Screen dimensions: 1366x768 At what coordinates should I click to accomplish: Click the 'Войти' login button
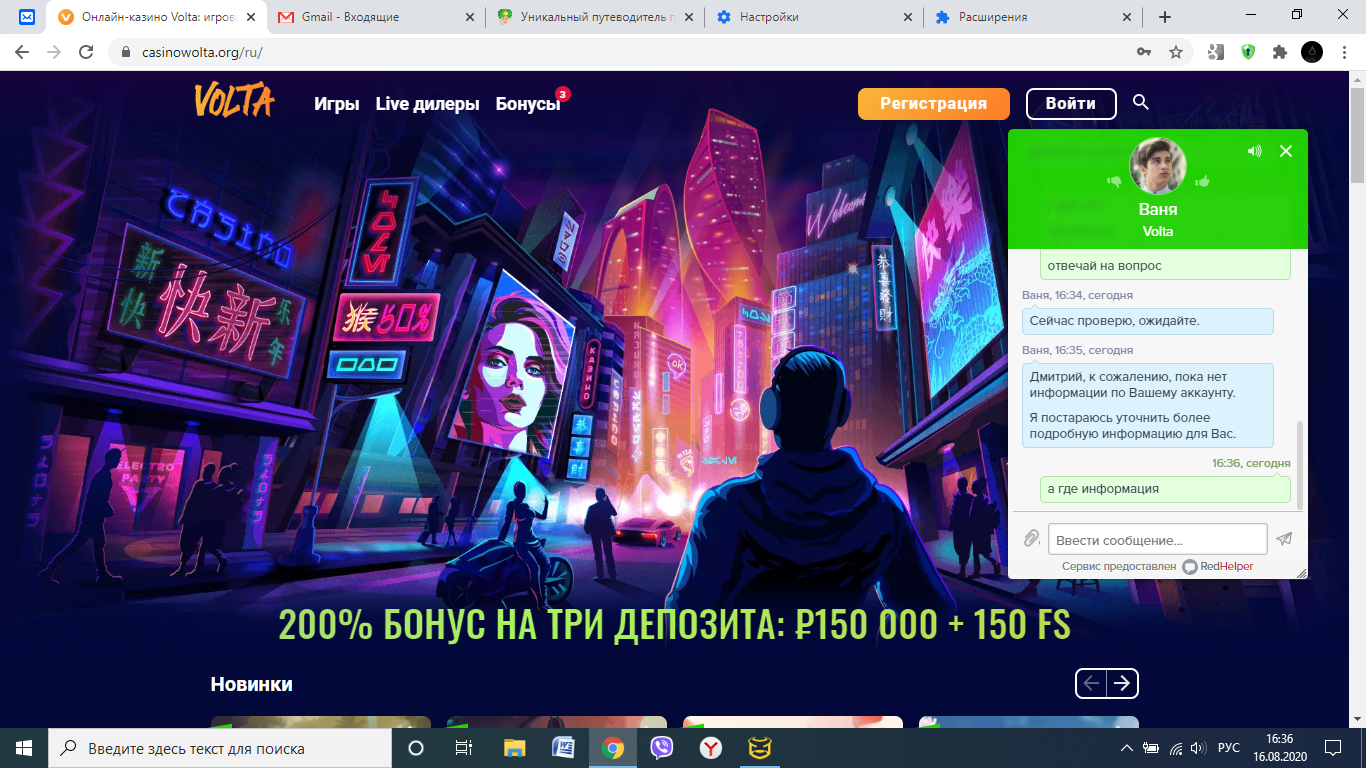1070,103
